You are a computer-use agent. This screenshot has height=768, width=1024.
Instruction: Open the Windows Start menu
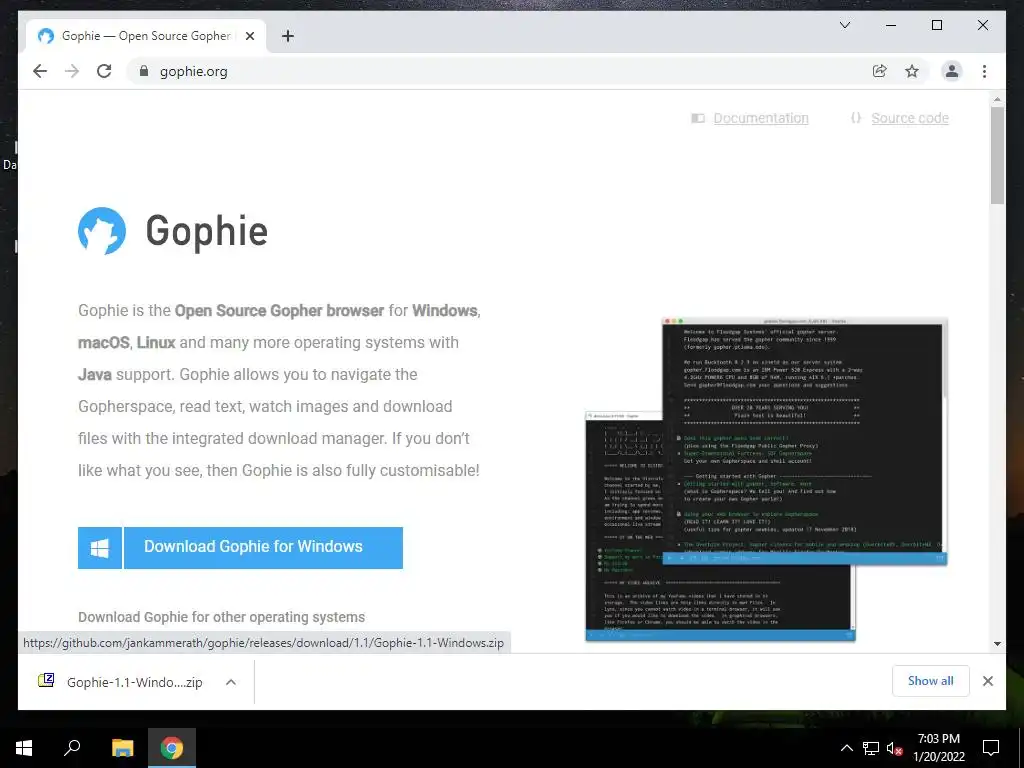point(24,748)
